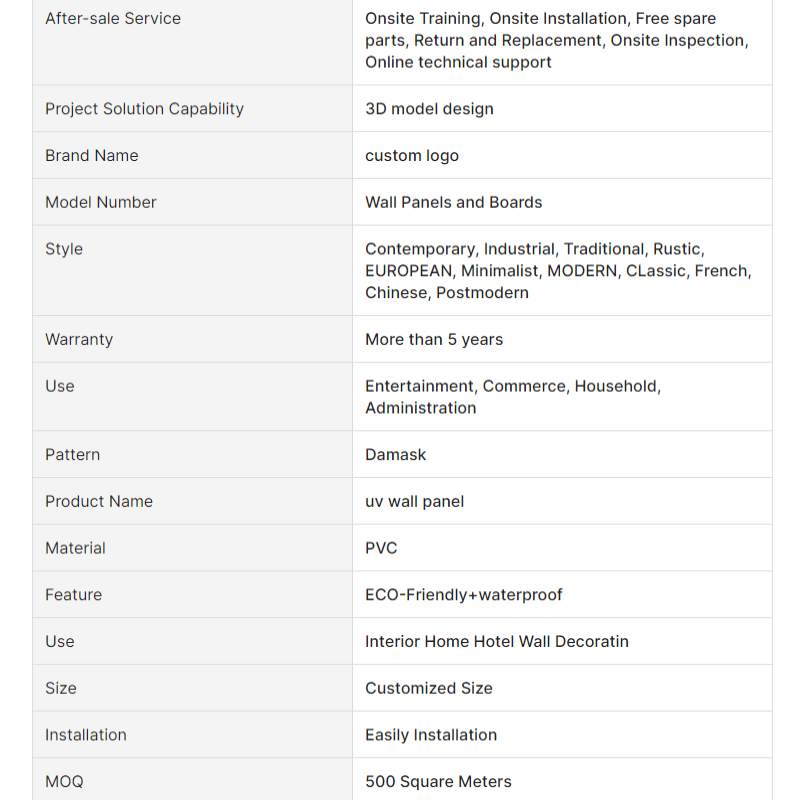Click the Brand Name row label

91,155
